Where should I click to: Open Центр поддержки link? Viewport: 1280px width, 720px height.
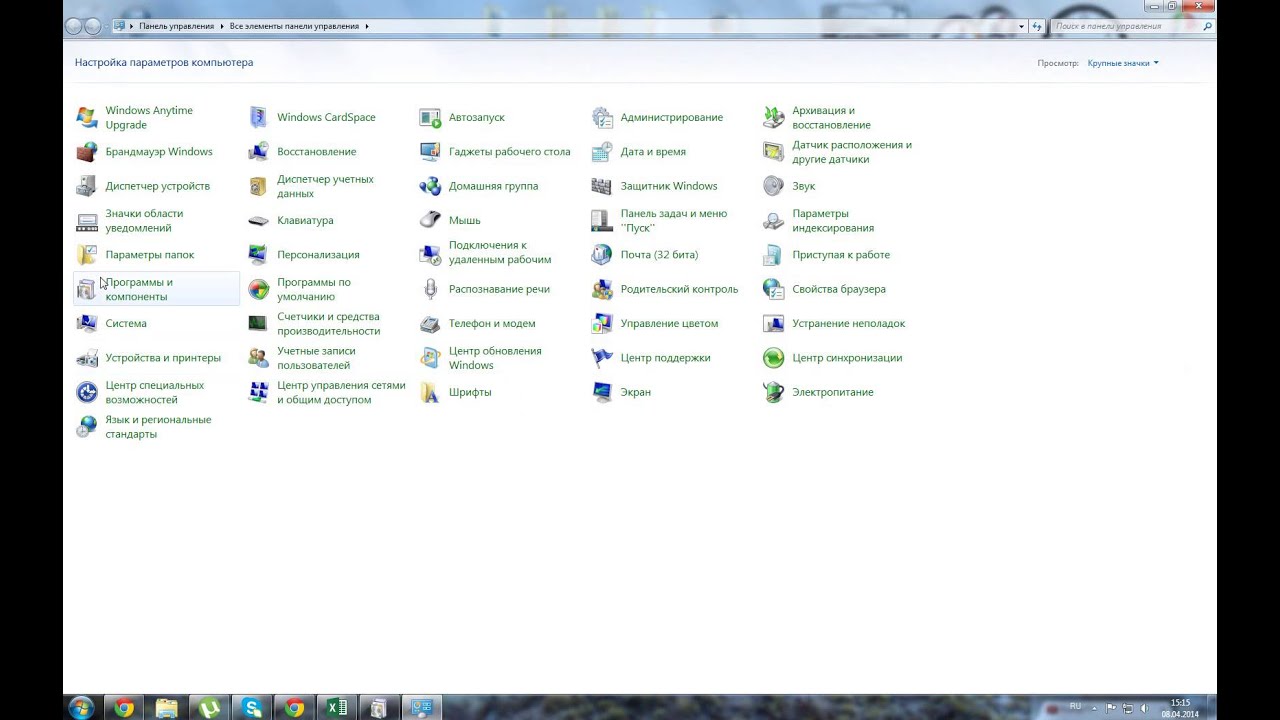[665, 358]
